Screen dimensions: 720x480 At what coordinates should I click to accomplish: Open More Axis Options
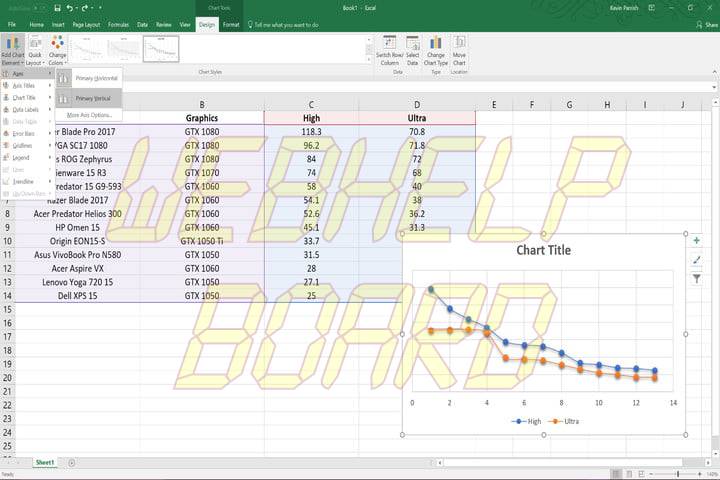pos(89,115)
